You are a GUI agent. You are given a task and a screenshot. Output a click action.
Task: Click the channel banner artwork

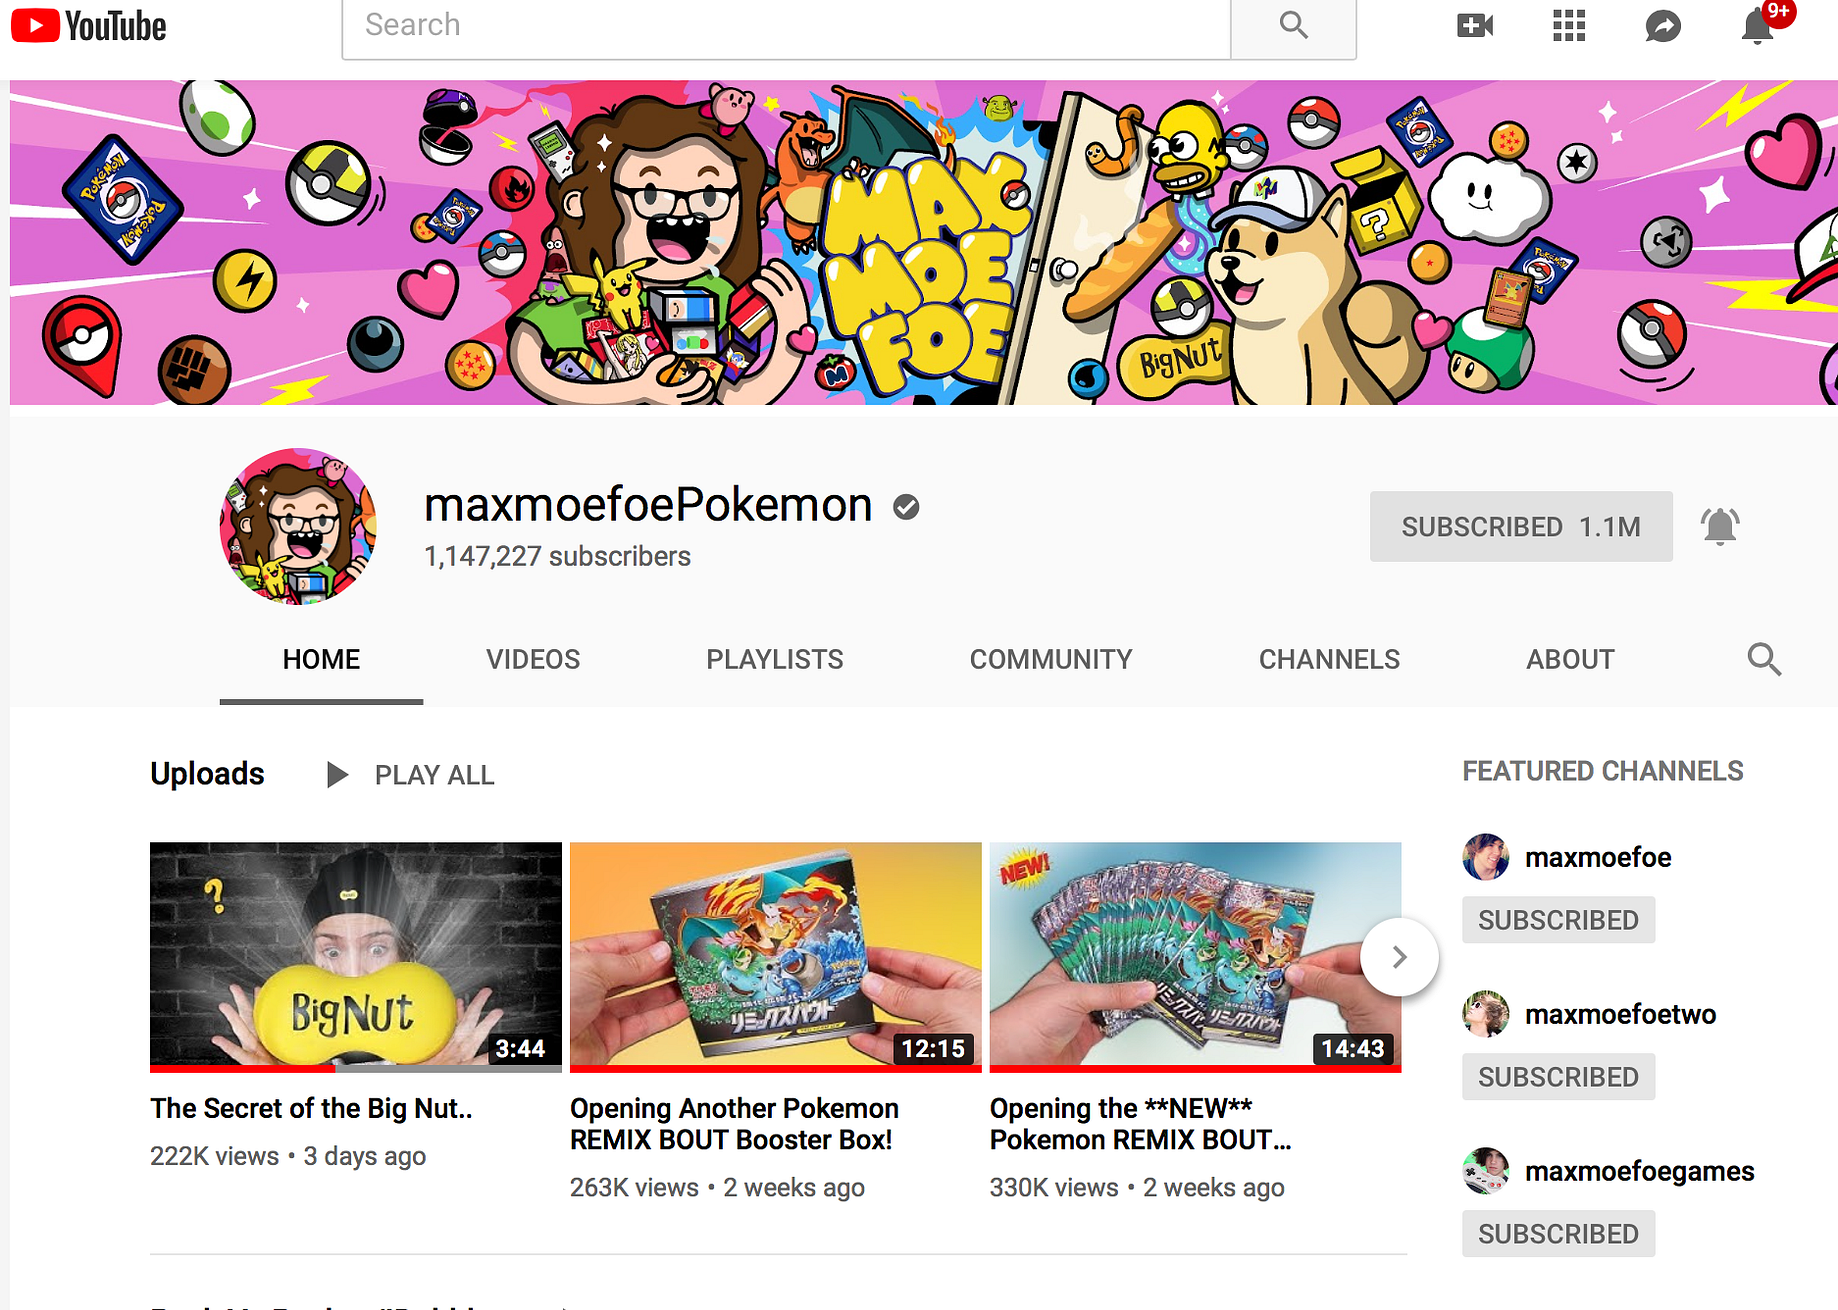click(923, 243)
